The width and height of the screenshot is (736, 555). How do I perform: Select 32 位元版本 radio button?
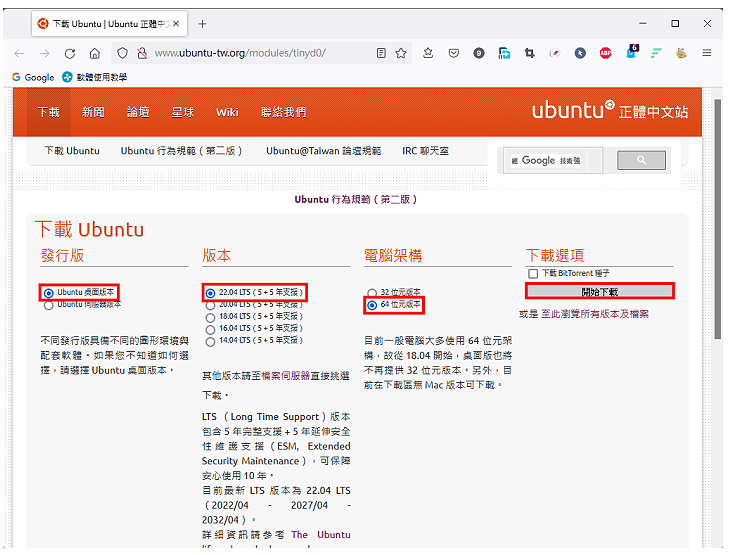click(x=372, y=293)
